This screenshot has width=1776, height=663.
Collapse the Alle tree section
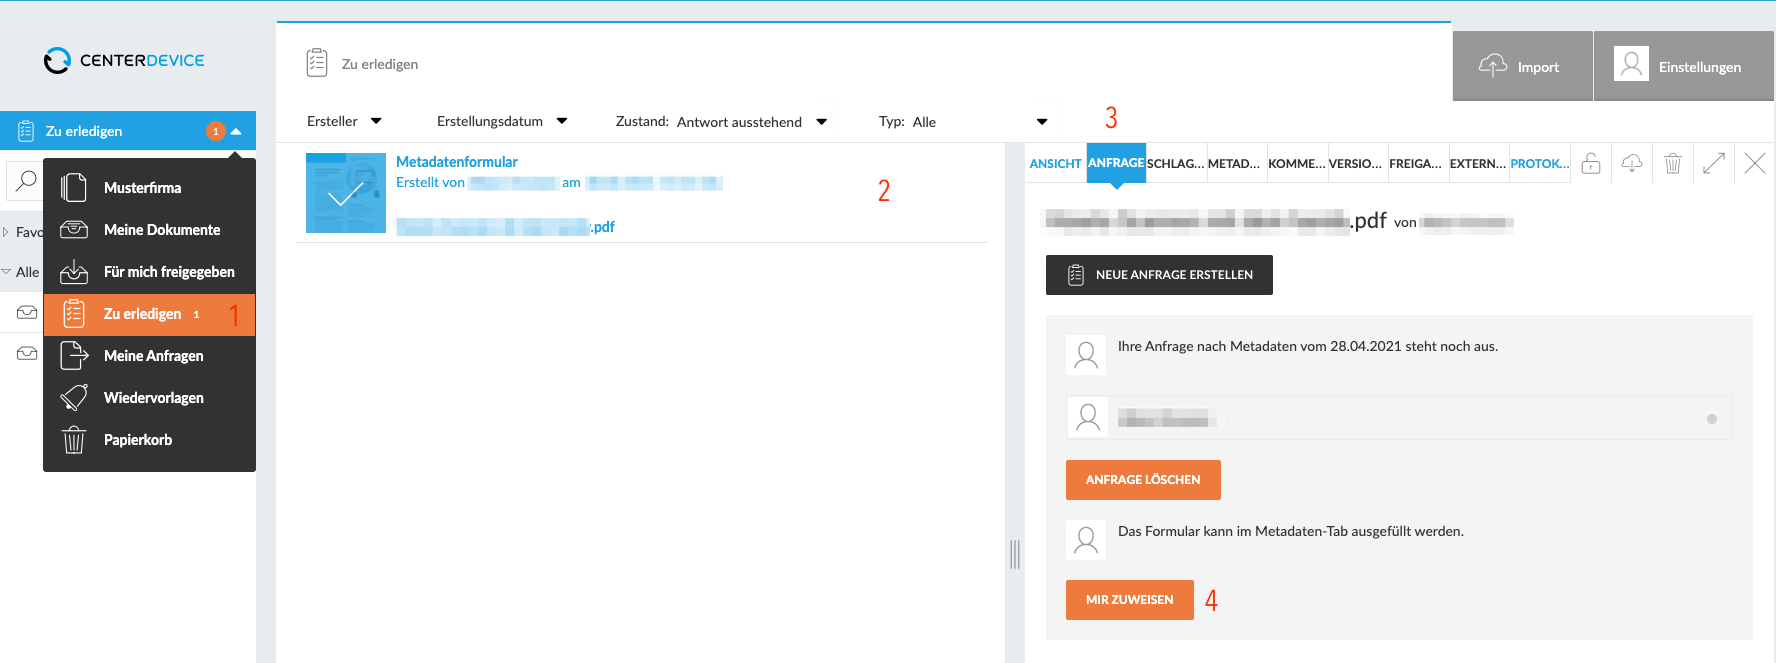point(6,272)
